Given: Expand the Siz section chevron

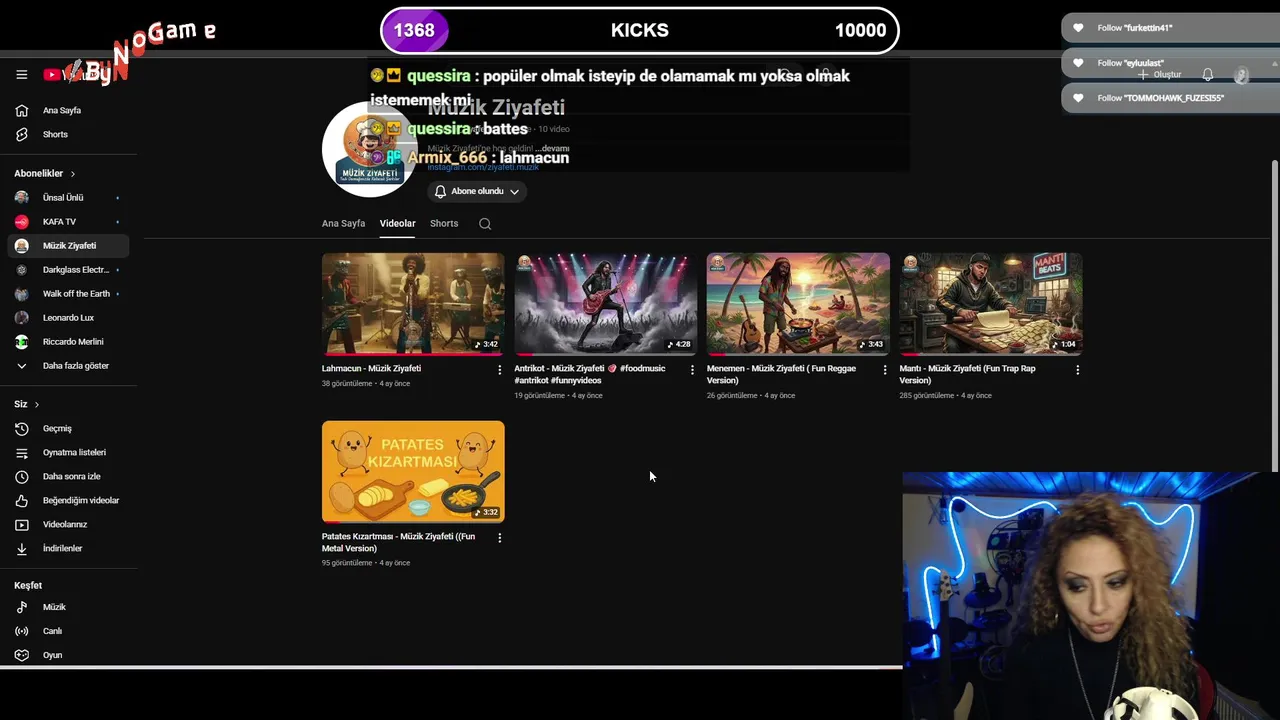Looking at the screenshot, I should [x=37, y=404].
